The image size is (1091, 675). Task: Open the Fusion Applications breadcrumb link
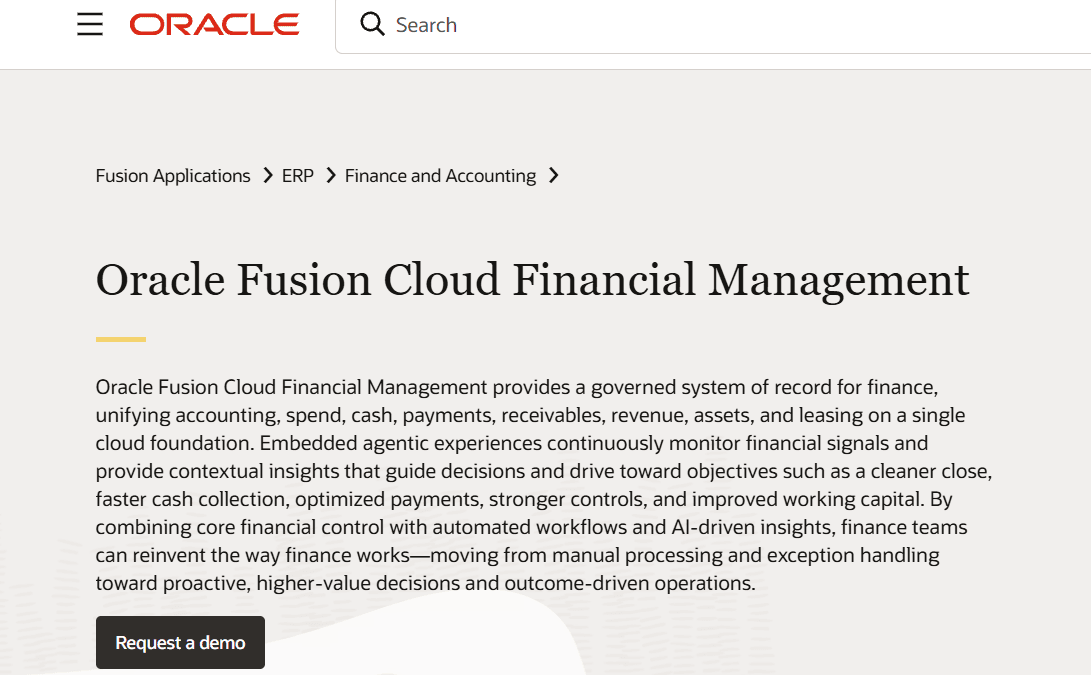point(173,176)
